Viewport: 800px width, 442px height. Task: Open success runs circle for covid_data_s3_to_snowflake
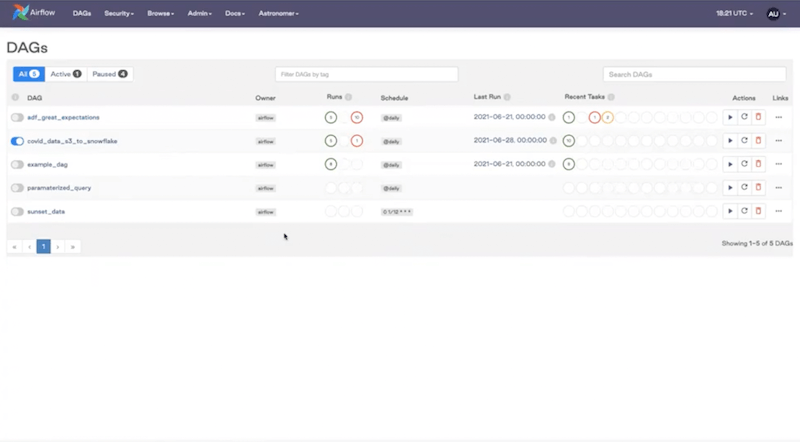pos(331,141)
